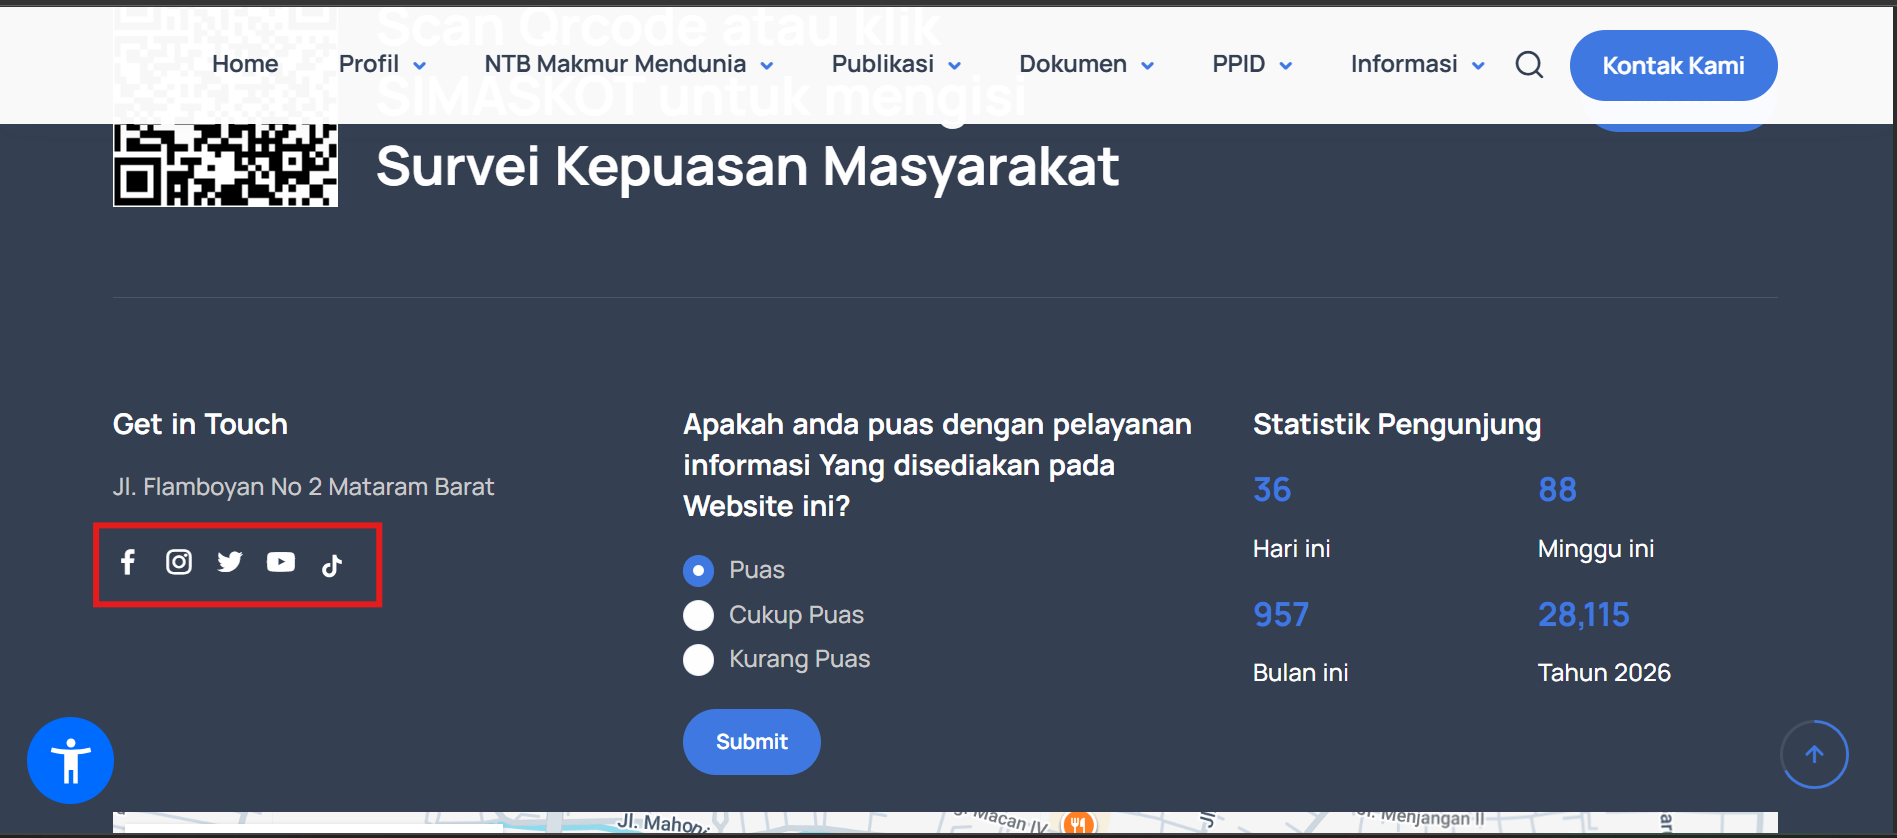
Task: Click the embedded map strip
Action: coord(945,822)
